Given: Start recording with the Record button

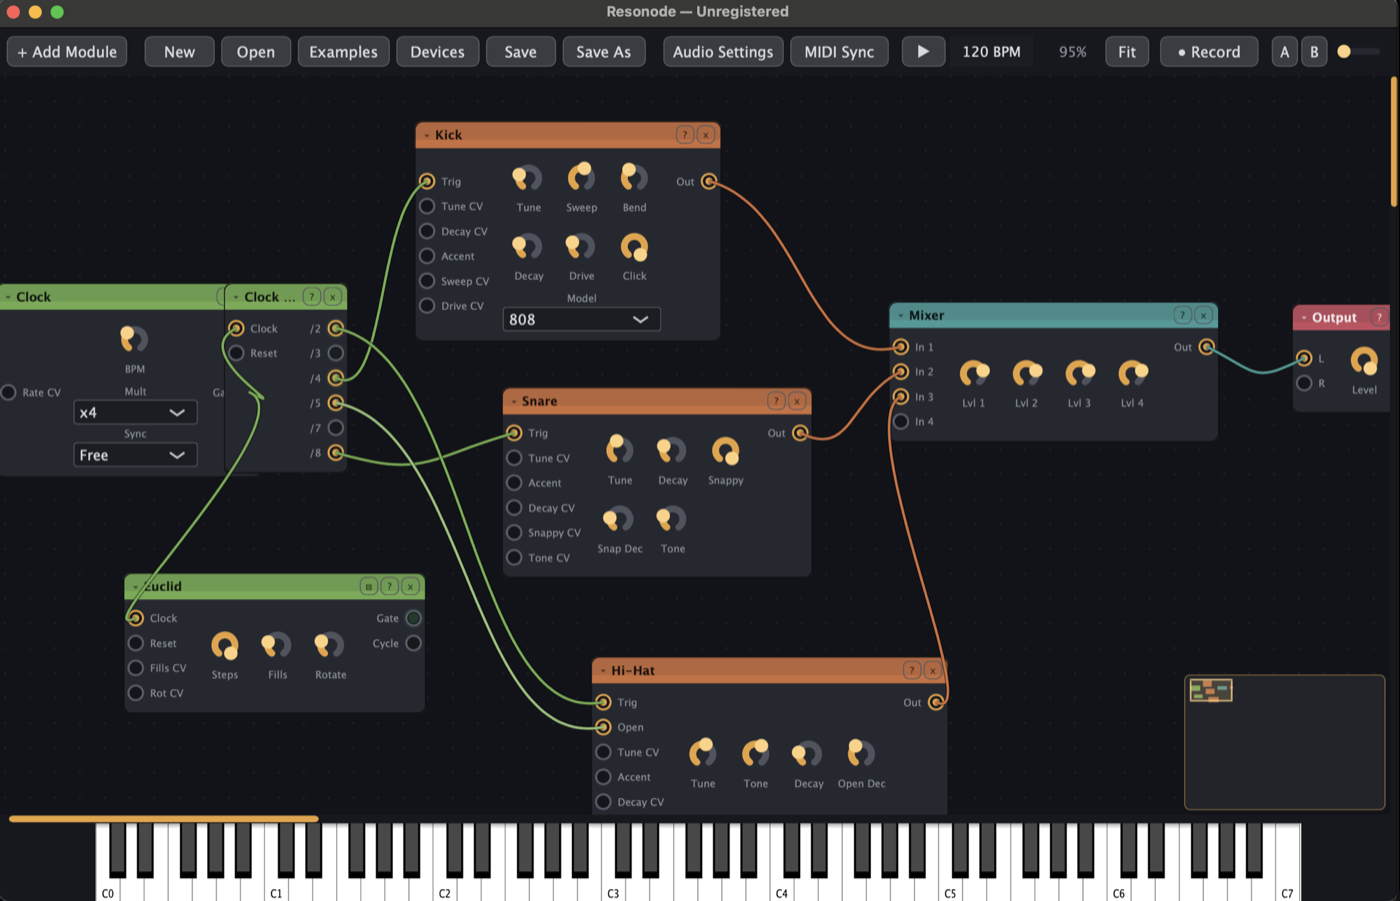Looking at the screenshot, I should [x=1209, y=52].
